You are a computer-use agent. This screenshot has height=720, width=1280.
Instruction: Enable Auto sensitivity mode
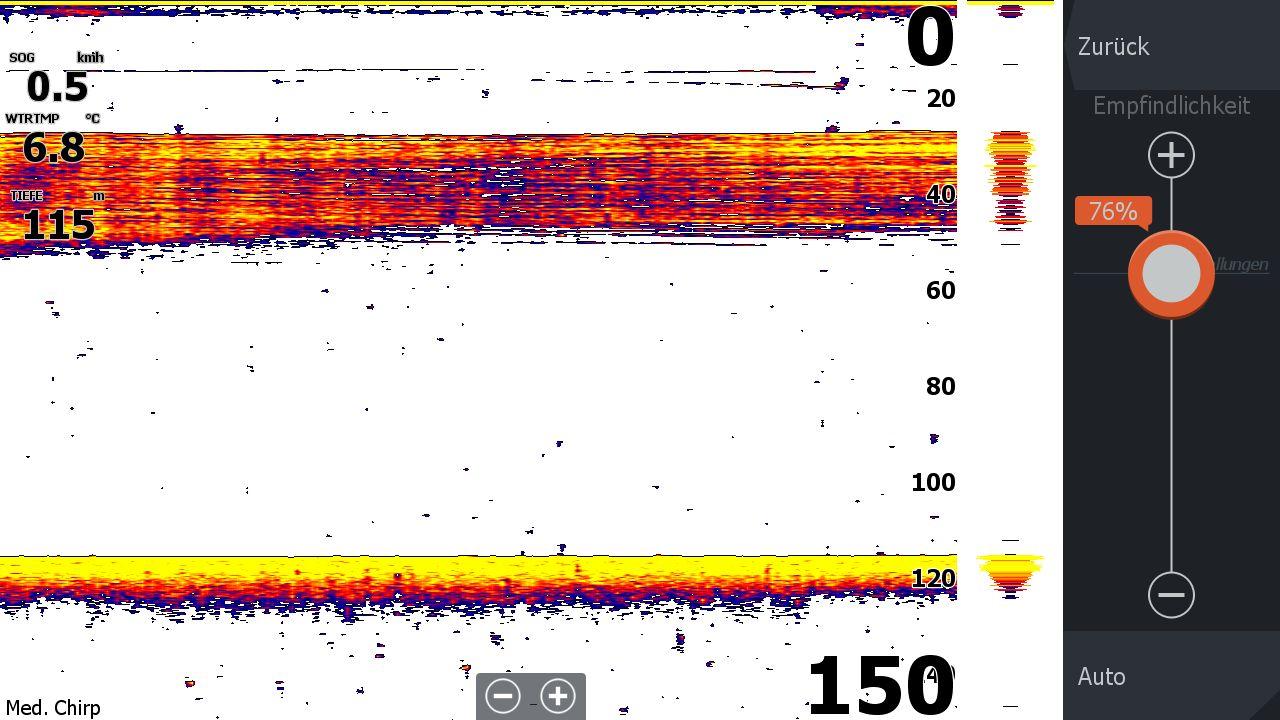click(1102, 677)
